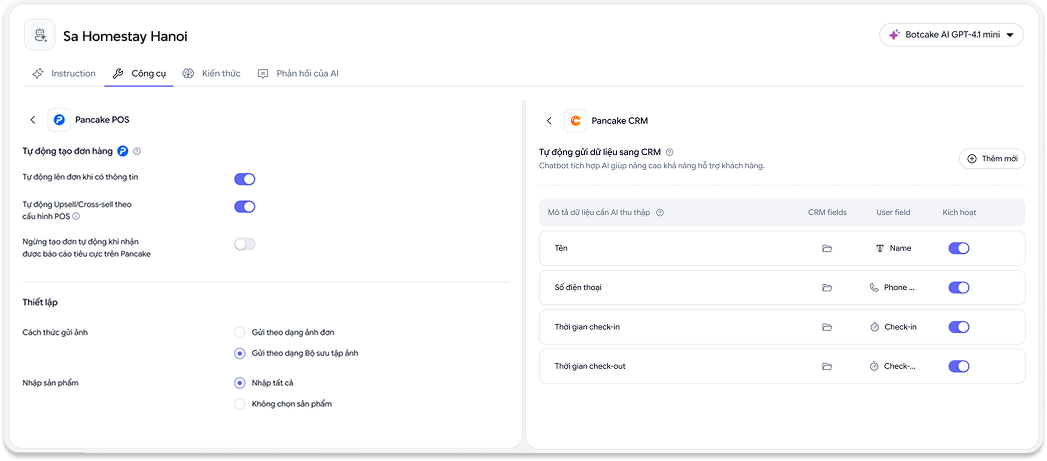
Task: Click the Pancake POS logo icon
Action: click(59, 120)
